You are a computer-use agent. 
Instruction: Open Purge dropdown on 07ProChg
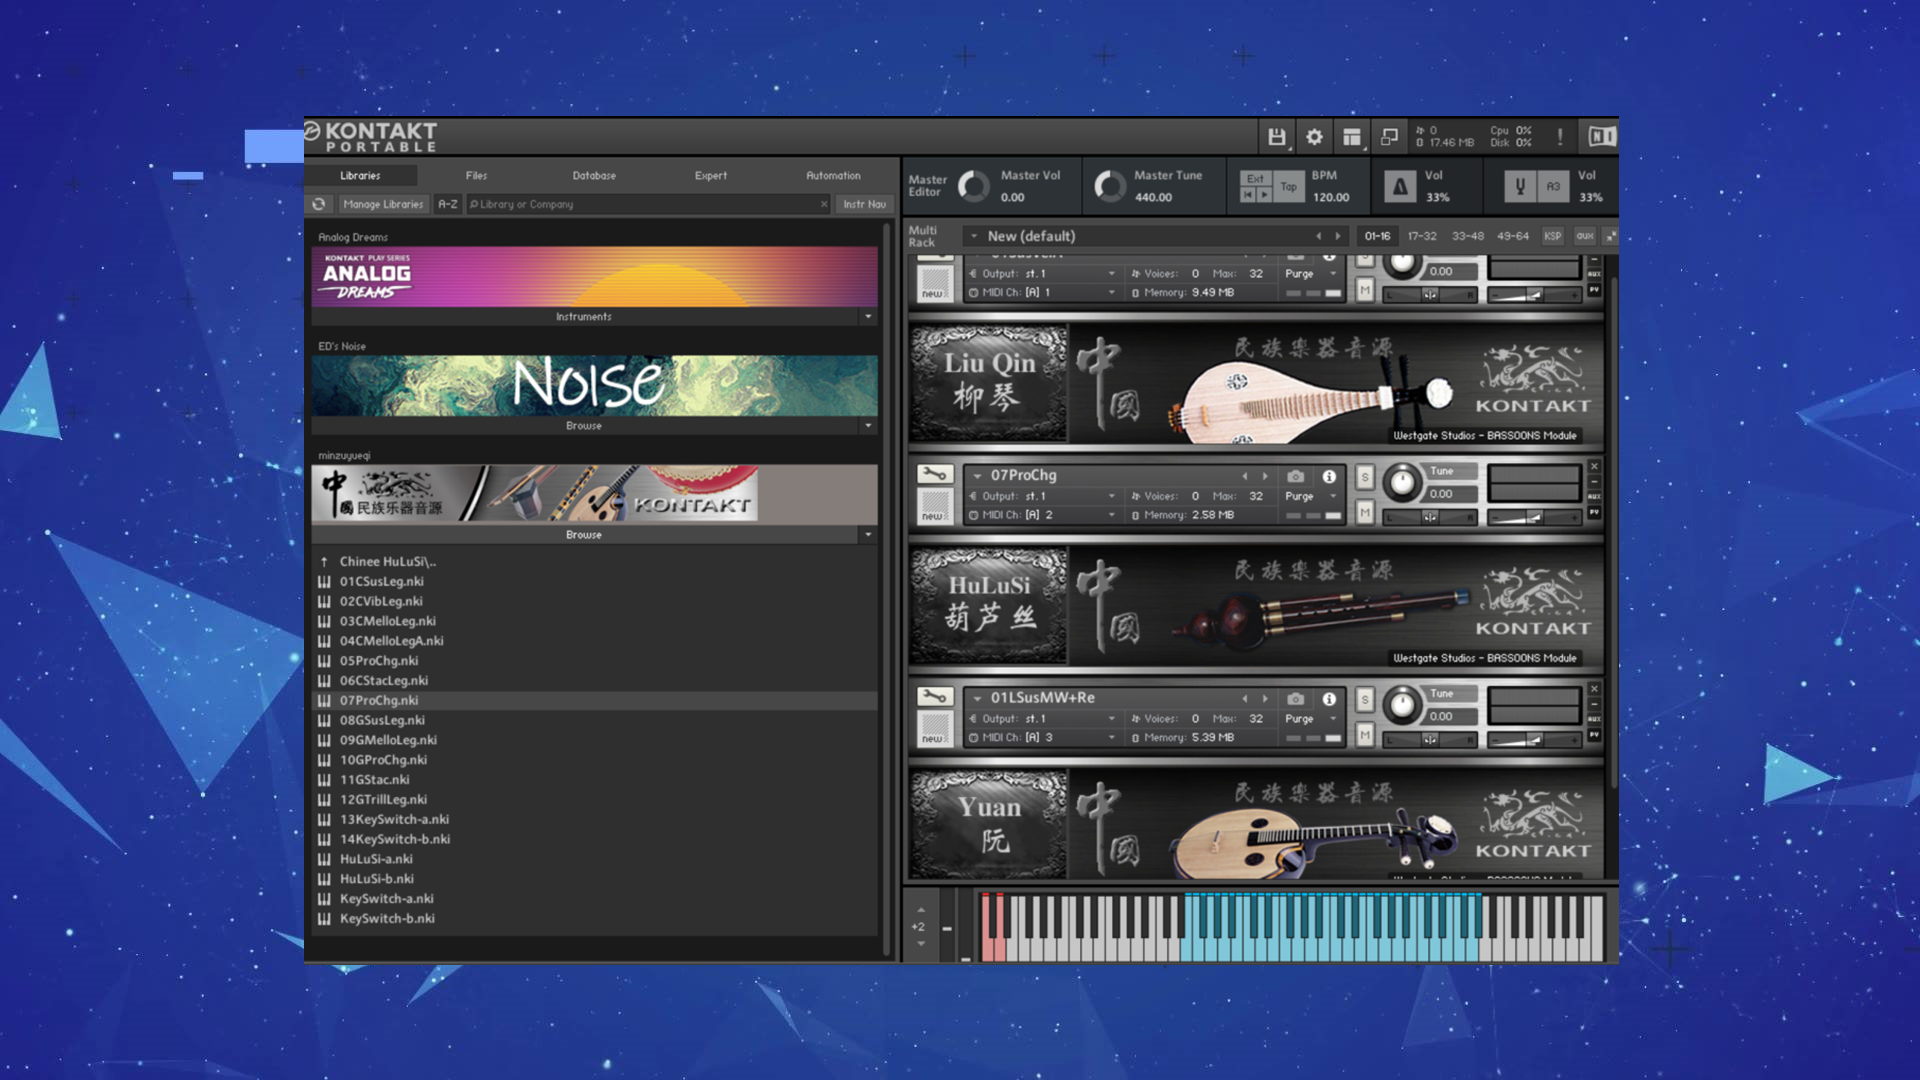1333,496
